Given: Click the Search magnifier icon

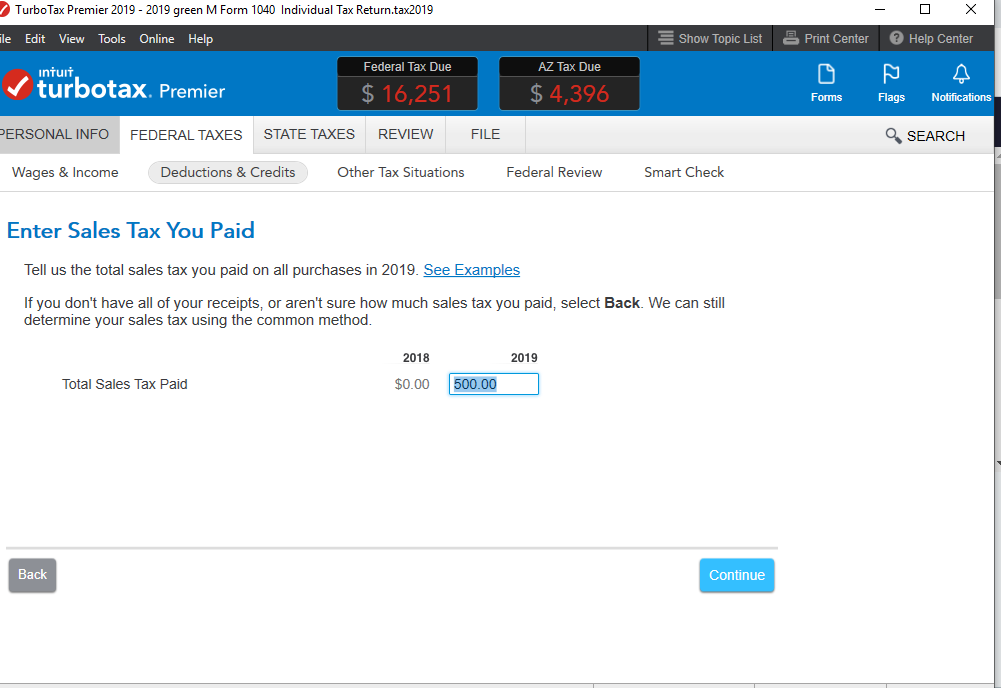Looking at the screenshot, I should point(893,136).
